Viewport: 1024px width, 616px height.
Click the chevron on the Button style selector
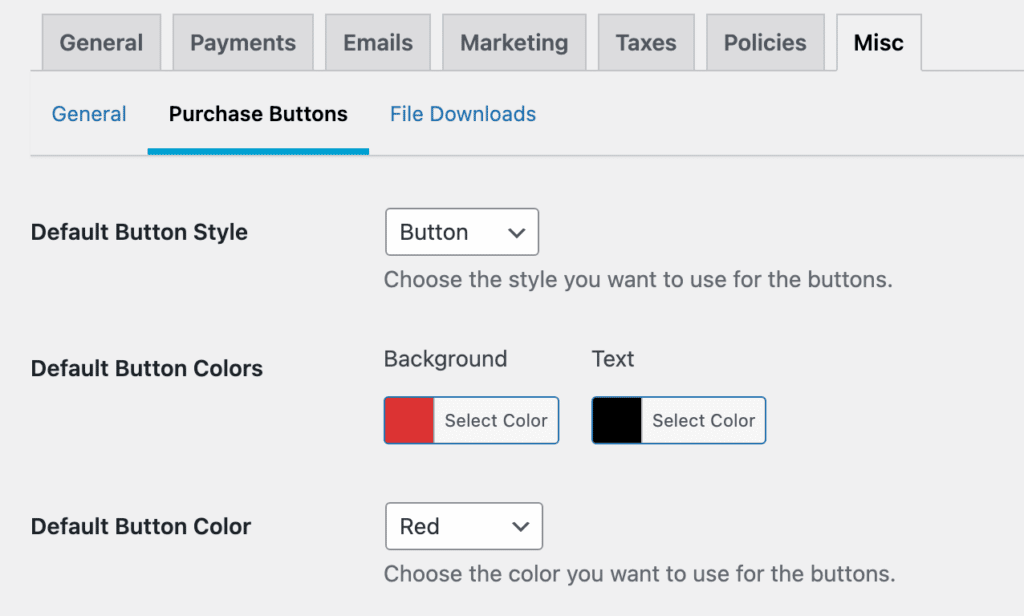point(518,231)
